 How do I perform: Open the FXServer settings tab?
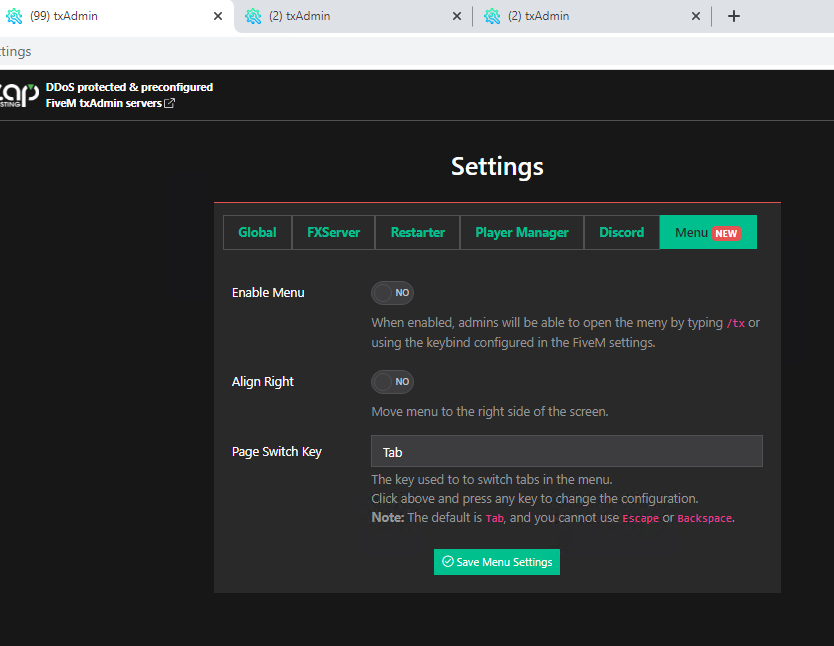pos(333,232)
